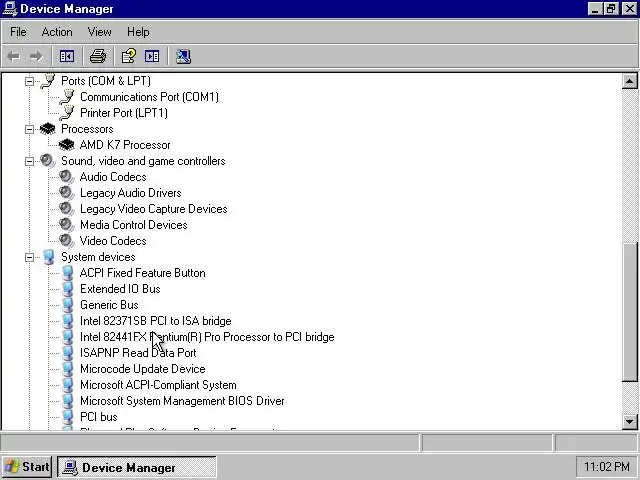This screenshot has width=640, height=480.
Task: Select AMD K7 Processor text
Action: 125,145
